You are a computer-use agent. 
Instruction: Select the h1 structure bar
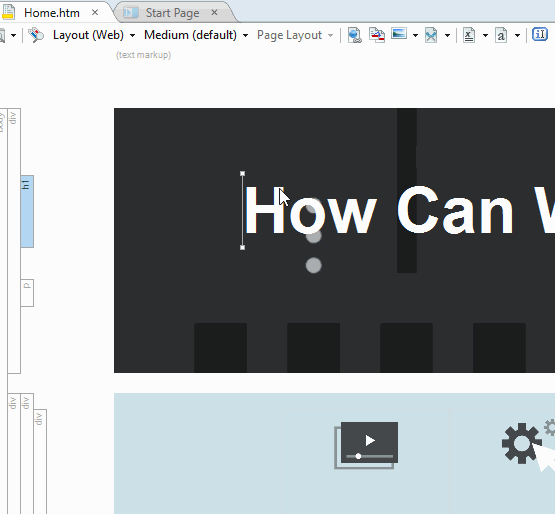[27, 211]
